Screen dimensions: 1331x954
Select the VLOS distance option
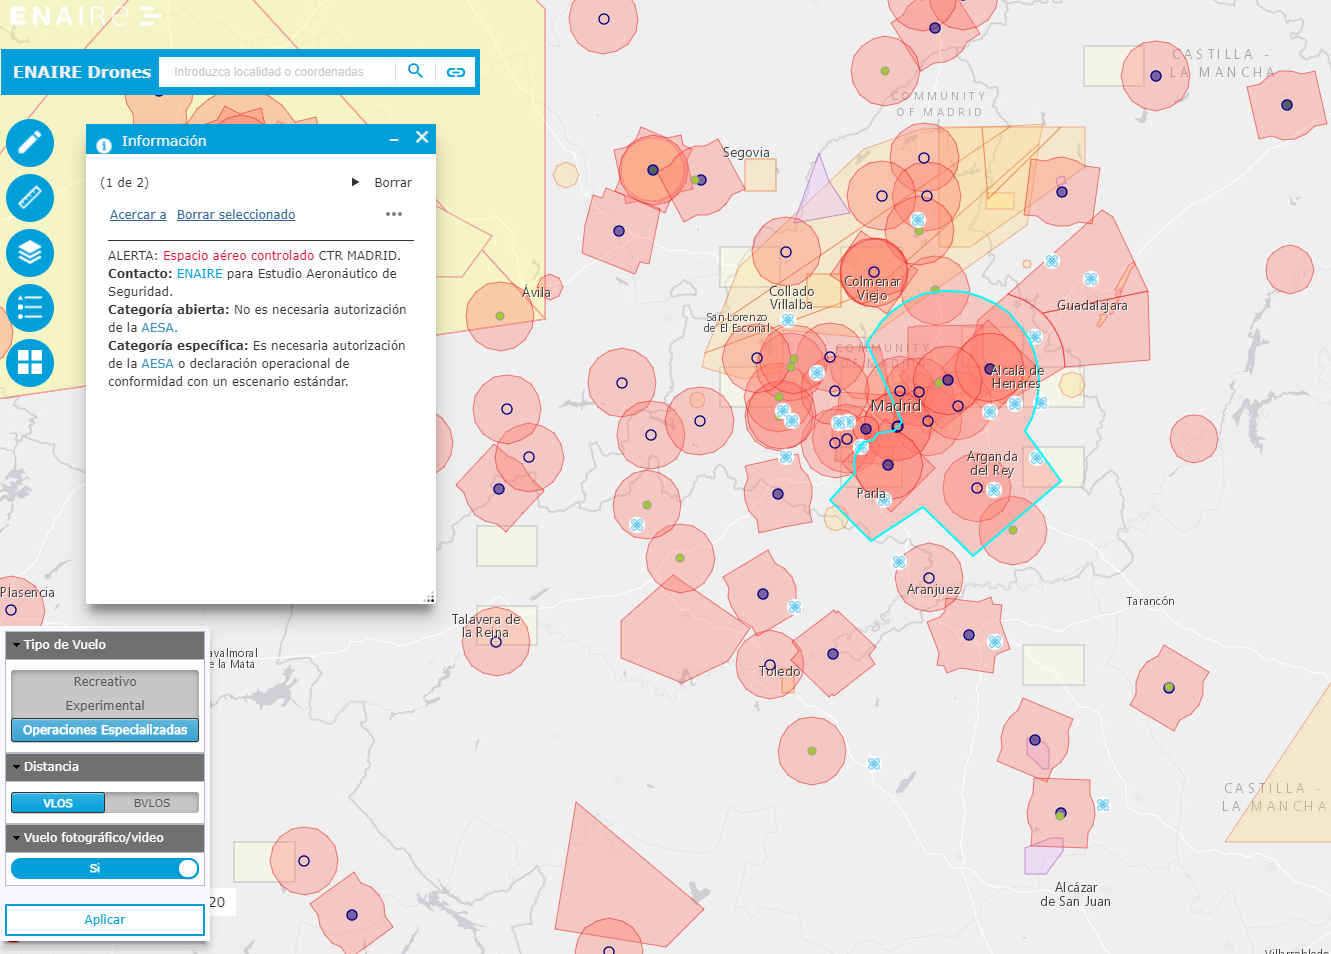(x=57, y=802)
